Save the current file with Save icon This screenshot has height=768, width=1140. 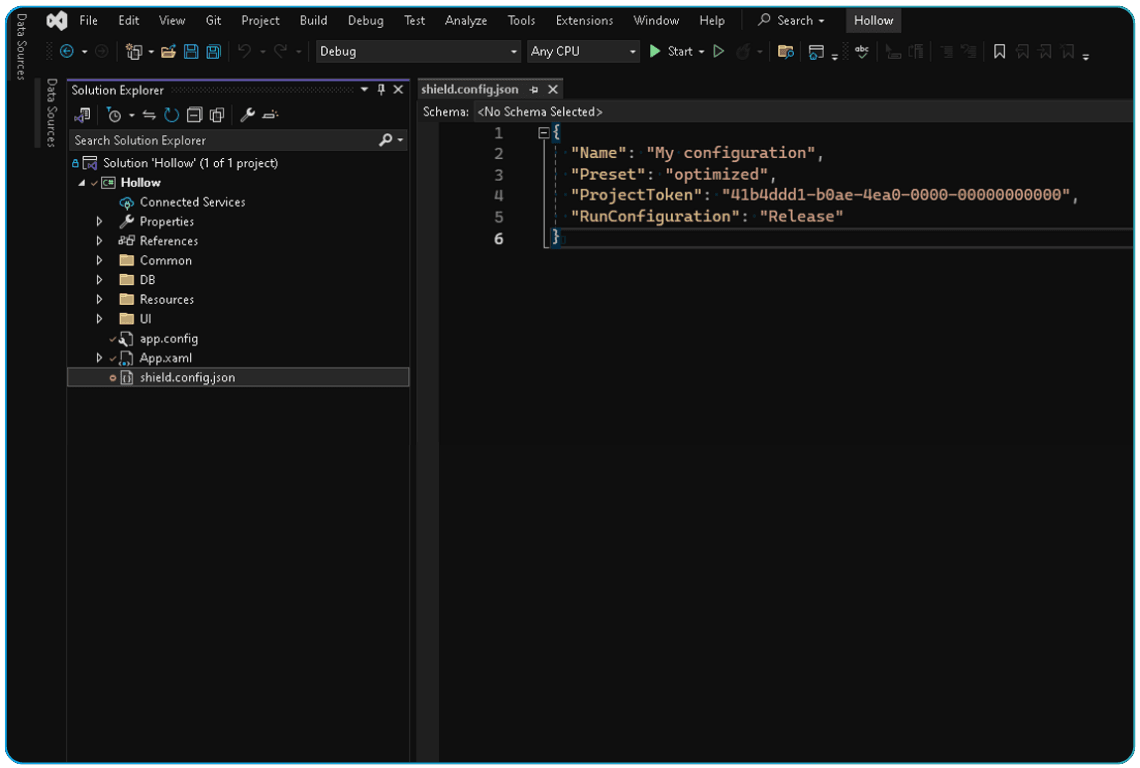click(x=191, y=51)
